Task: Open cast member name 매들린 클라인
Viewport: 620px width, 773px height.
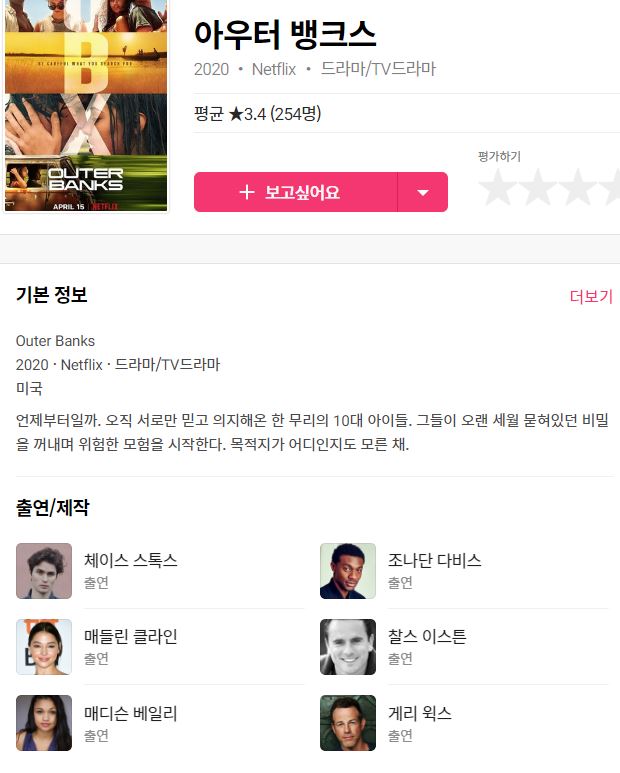Action: point(131,636)
